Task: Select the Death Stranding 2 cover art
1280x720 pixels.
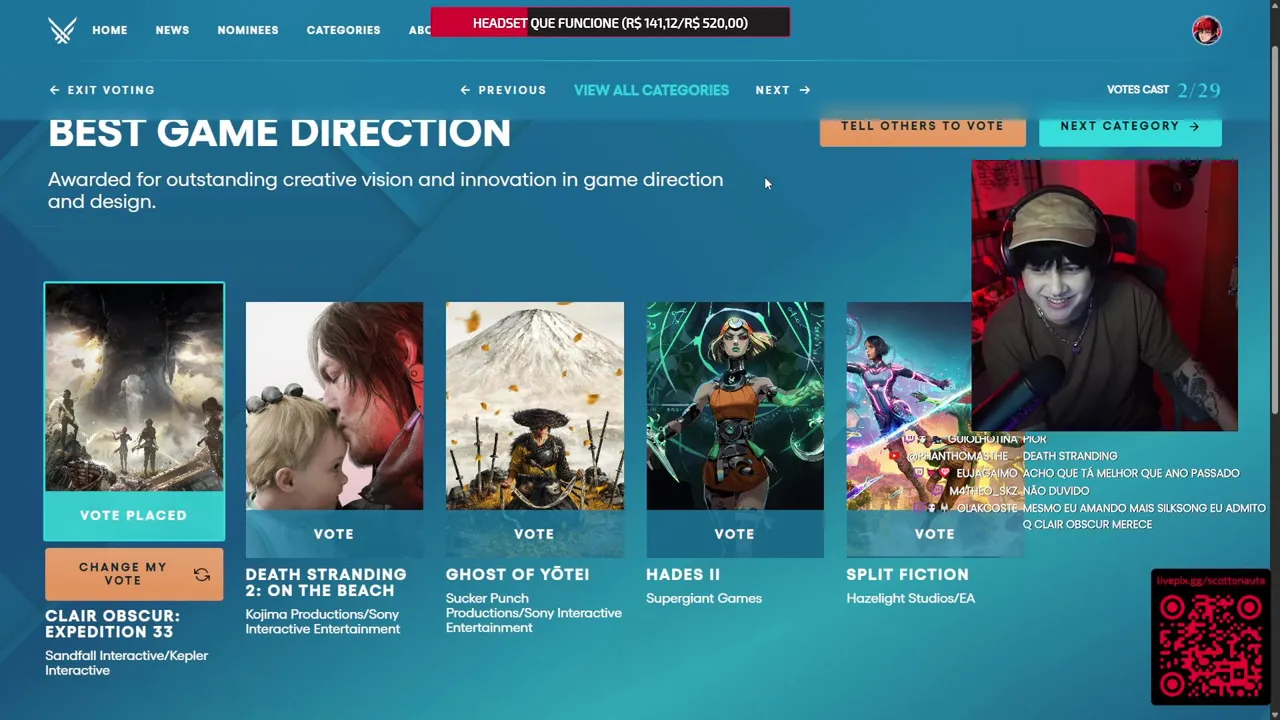Action: coord(334,406)
